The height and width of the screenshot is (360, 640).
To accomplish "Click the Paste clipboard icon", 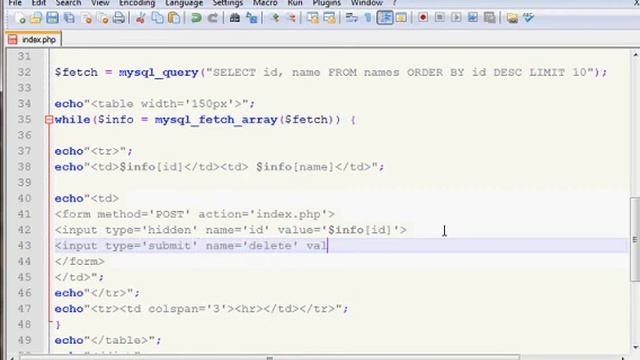I will click(174, 18).
